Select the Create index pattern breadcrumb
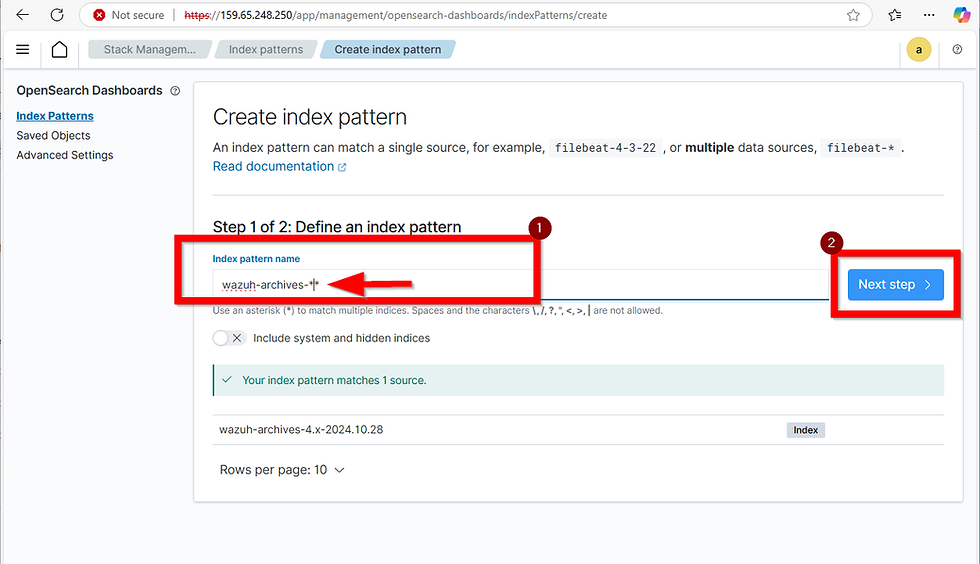The height and width of the screenshot is (564, 980). [x=388, y=49]
